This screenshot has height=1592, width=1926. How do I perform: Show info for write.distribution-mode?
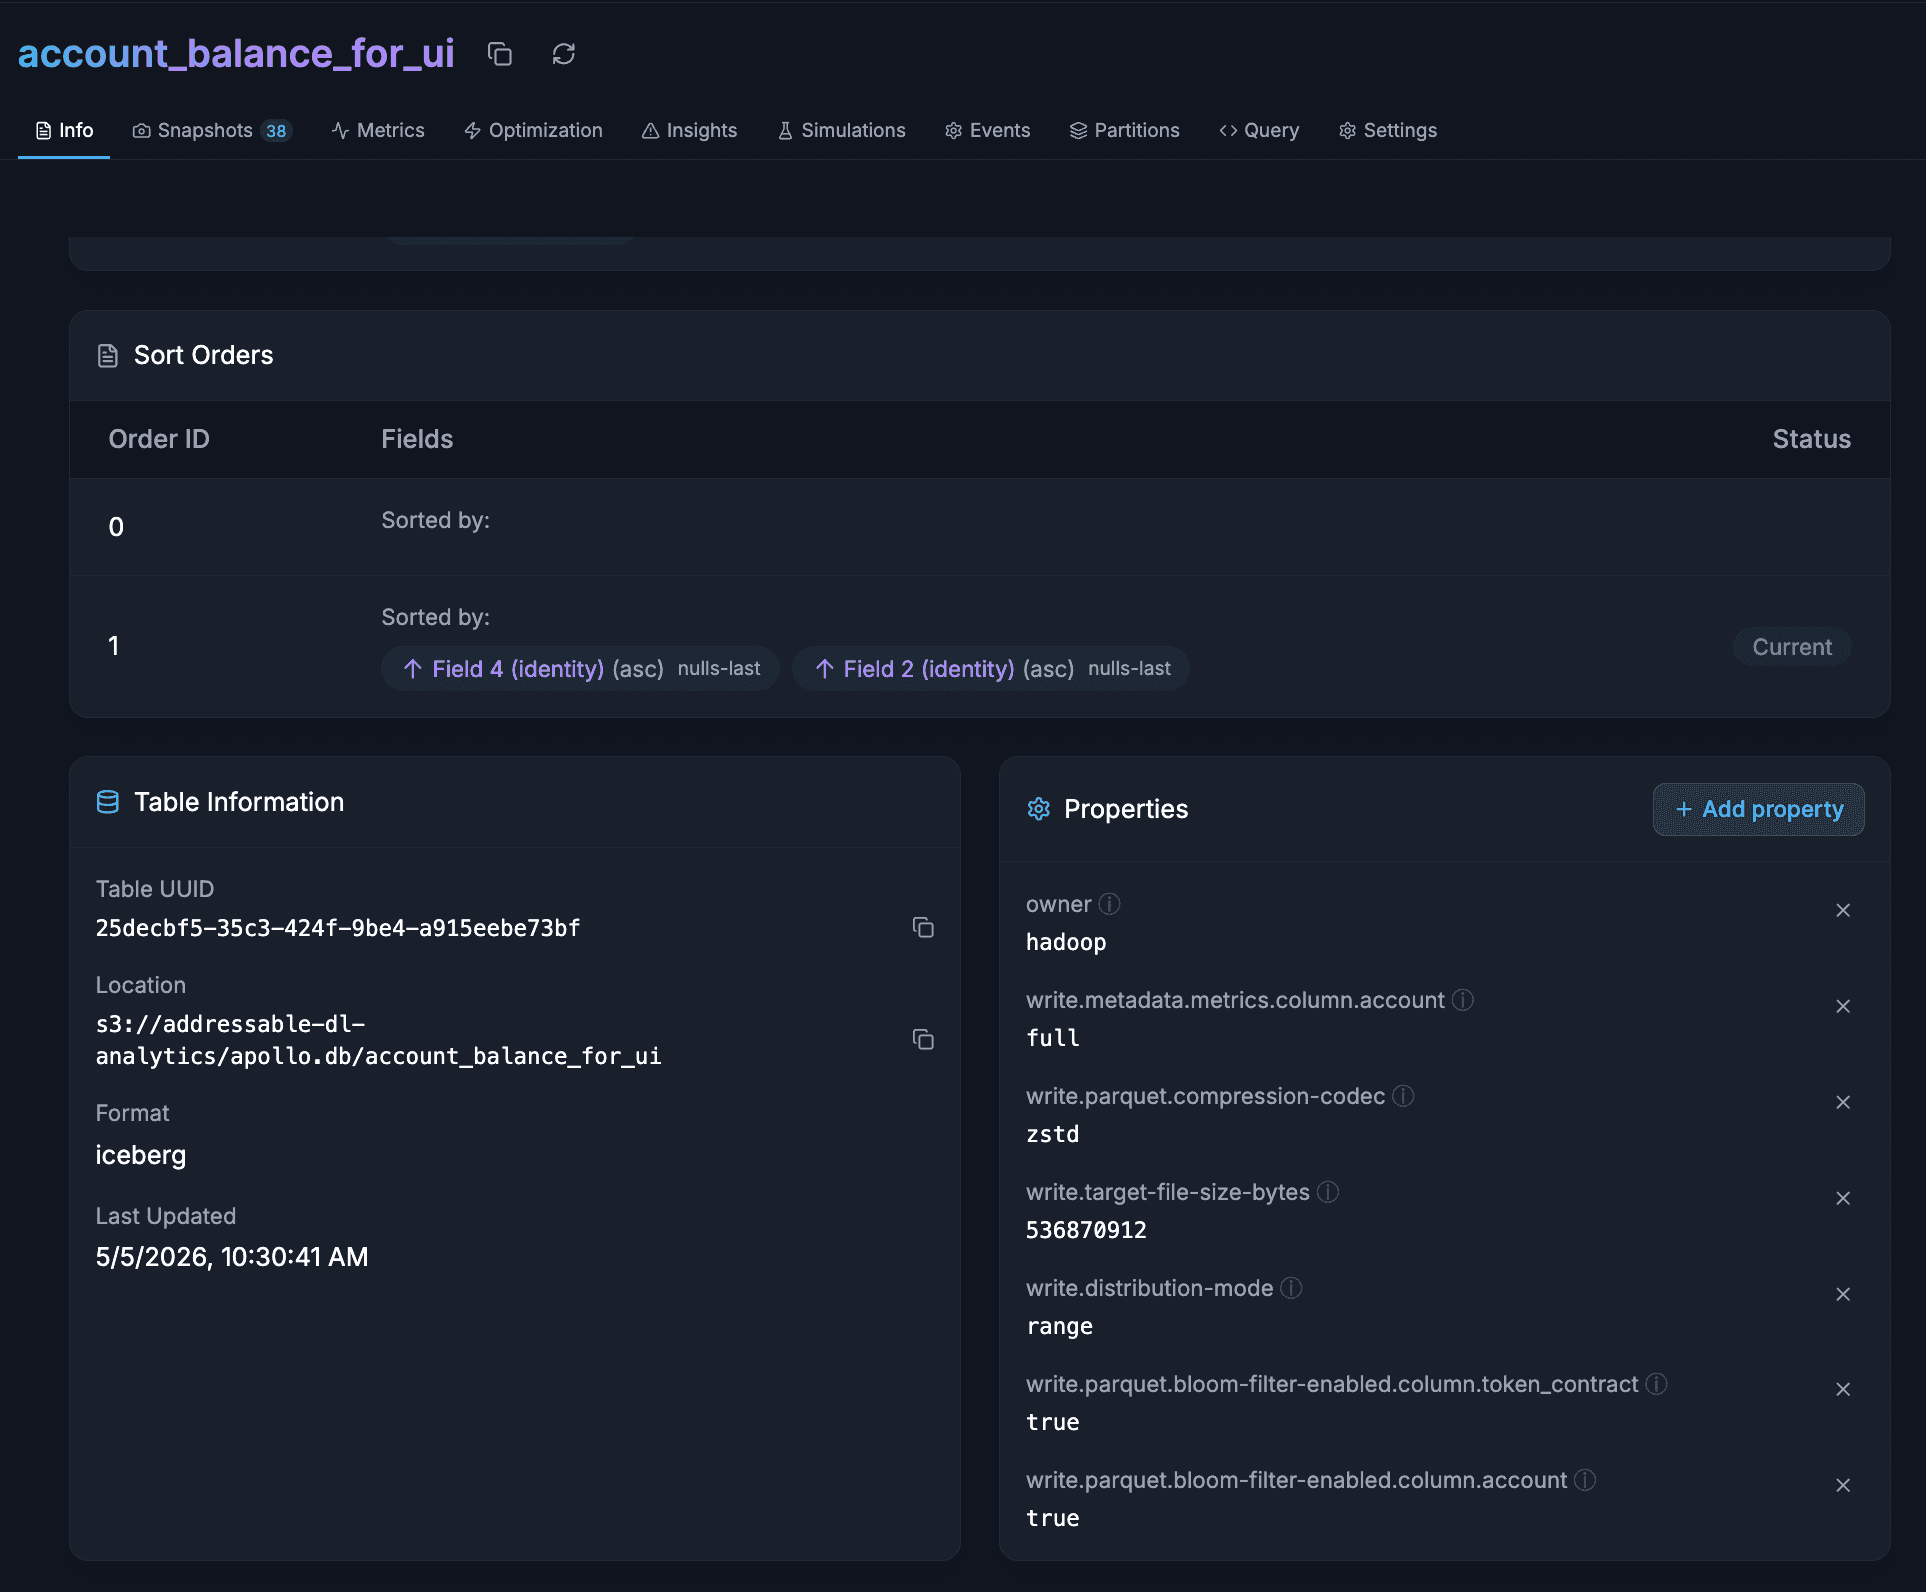(x=1291, y=1288)
